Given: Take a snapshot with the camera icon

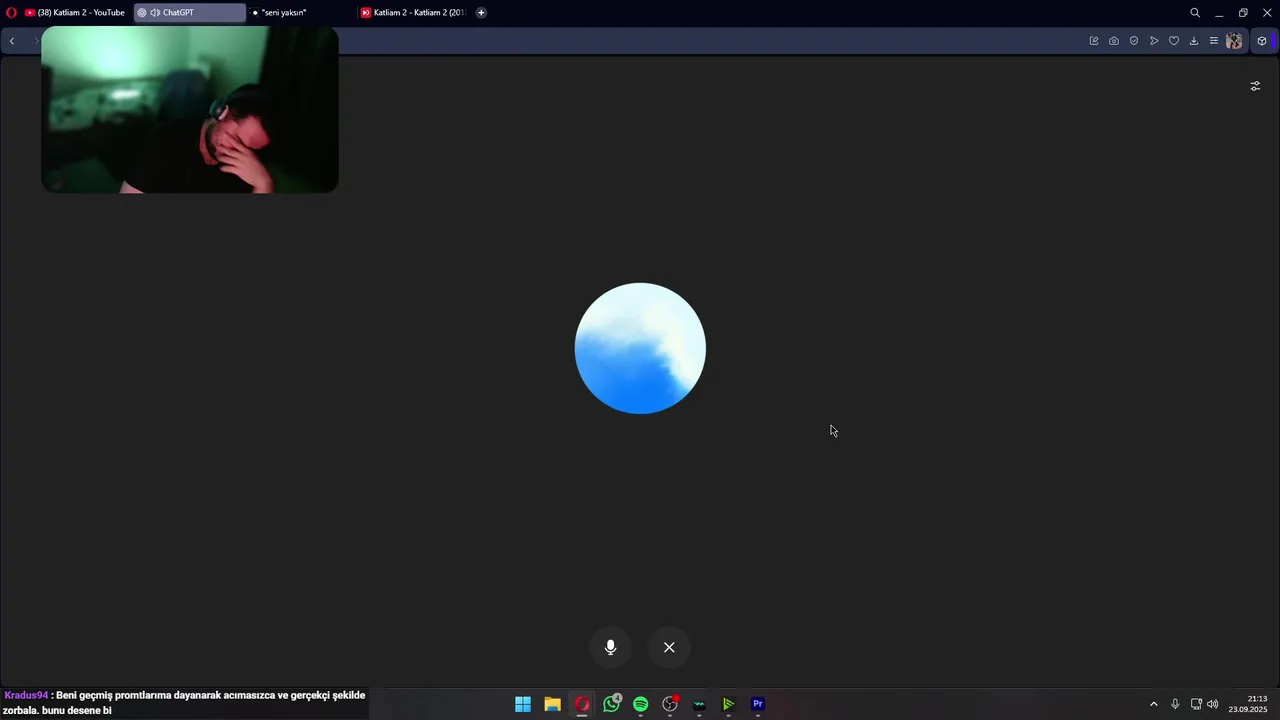Looking at the screenshot, I should coord(1114,41).
